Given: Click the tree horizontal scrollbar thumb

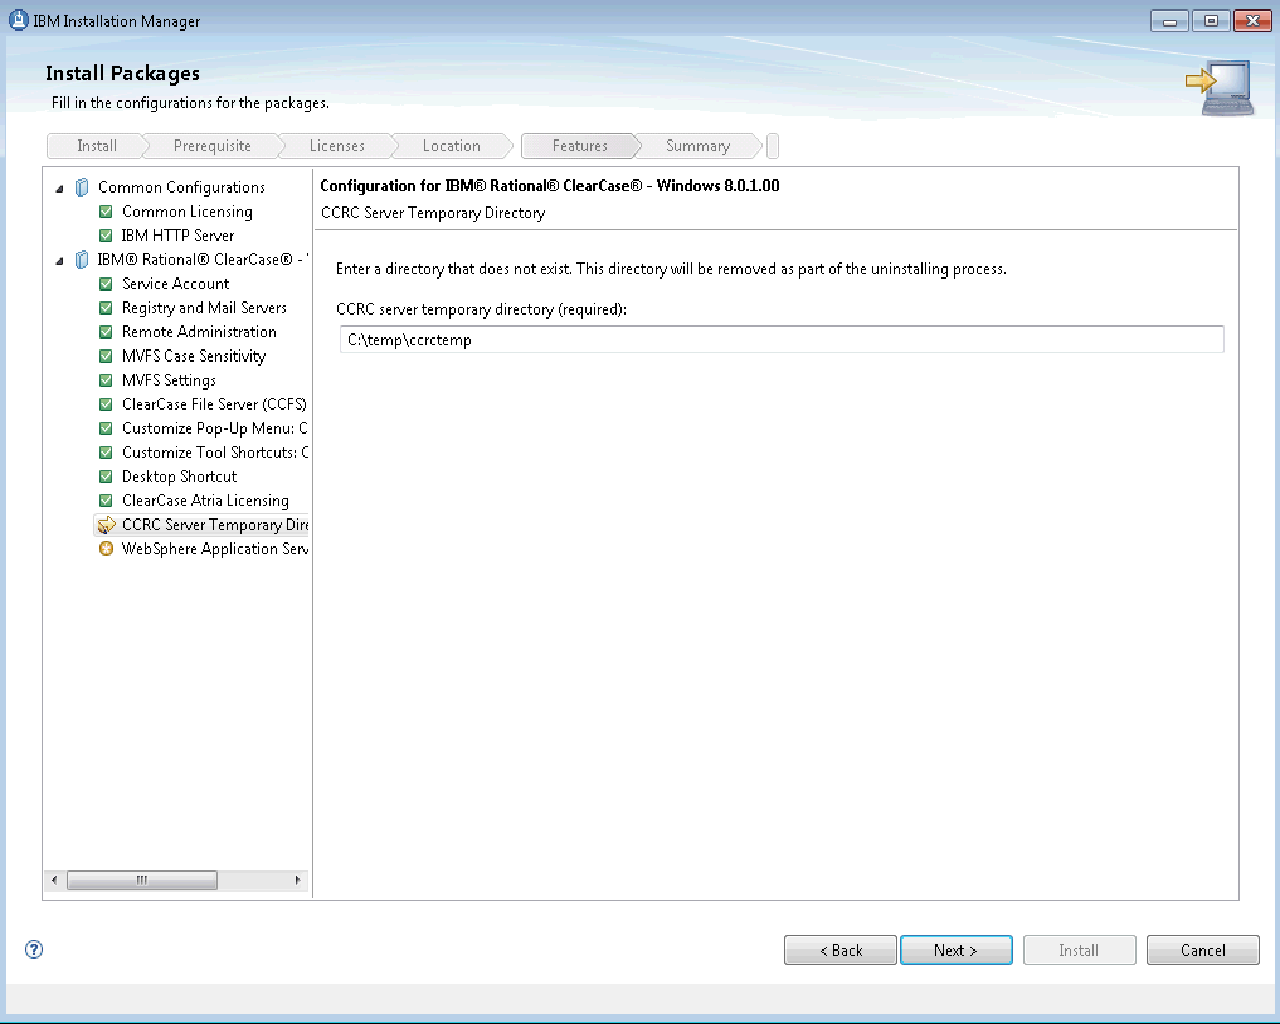Looking at the screenshot, I should pos(142,880).
